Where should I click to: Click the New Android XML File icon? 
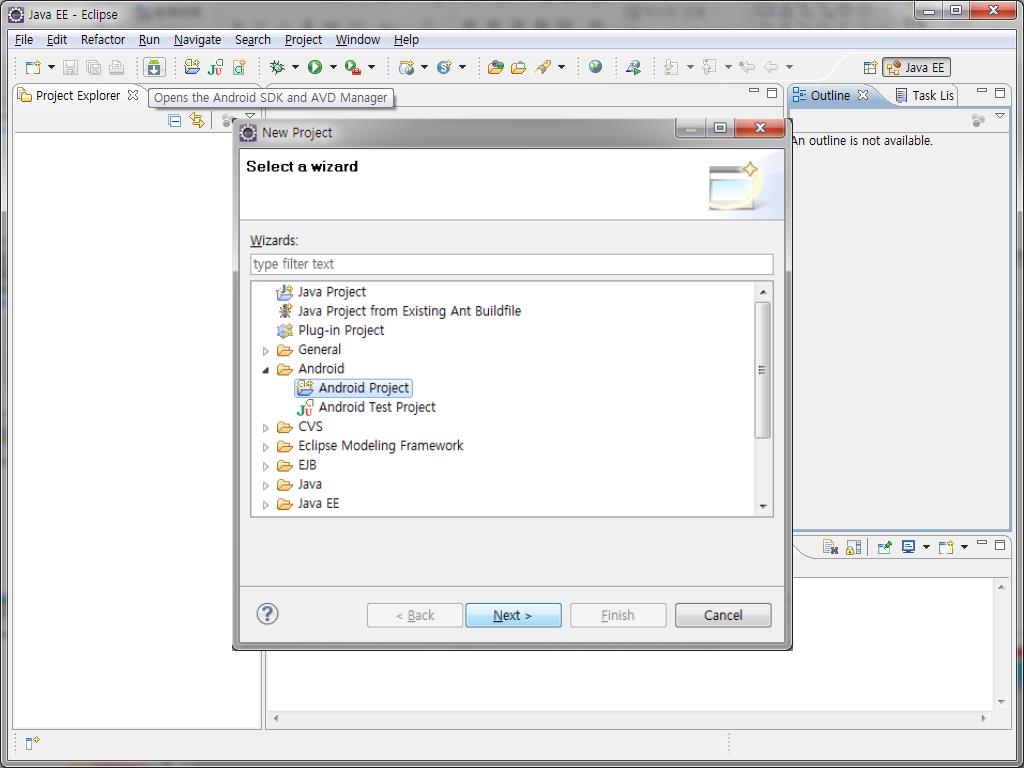pos(239,67)
